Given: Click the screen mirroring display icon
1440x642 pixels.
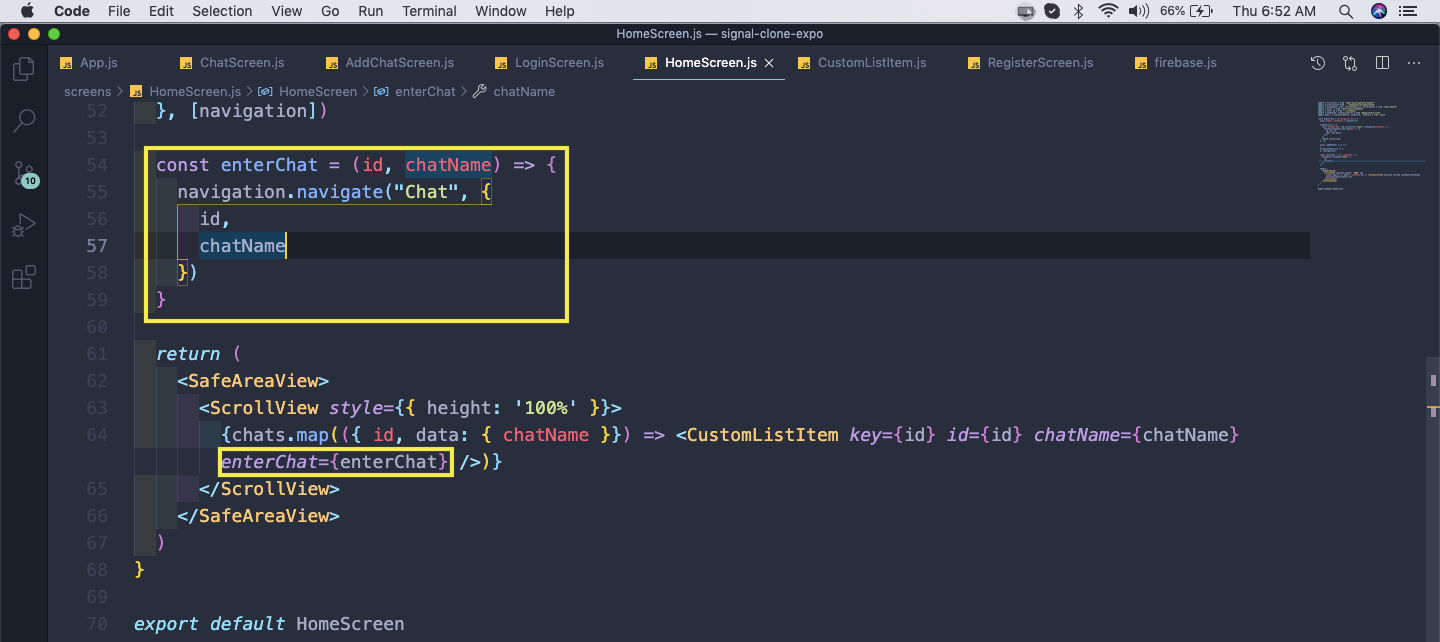Looking at the screenshot, I should pyautogui.click(x=1026, y=11).
